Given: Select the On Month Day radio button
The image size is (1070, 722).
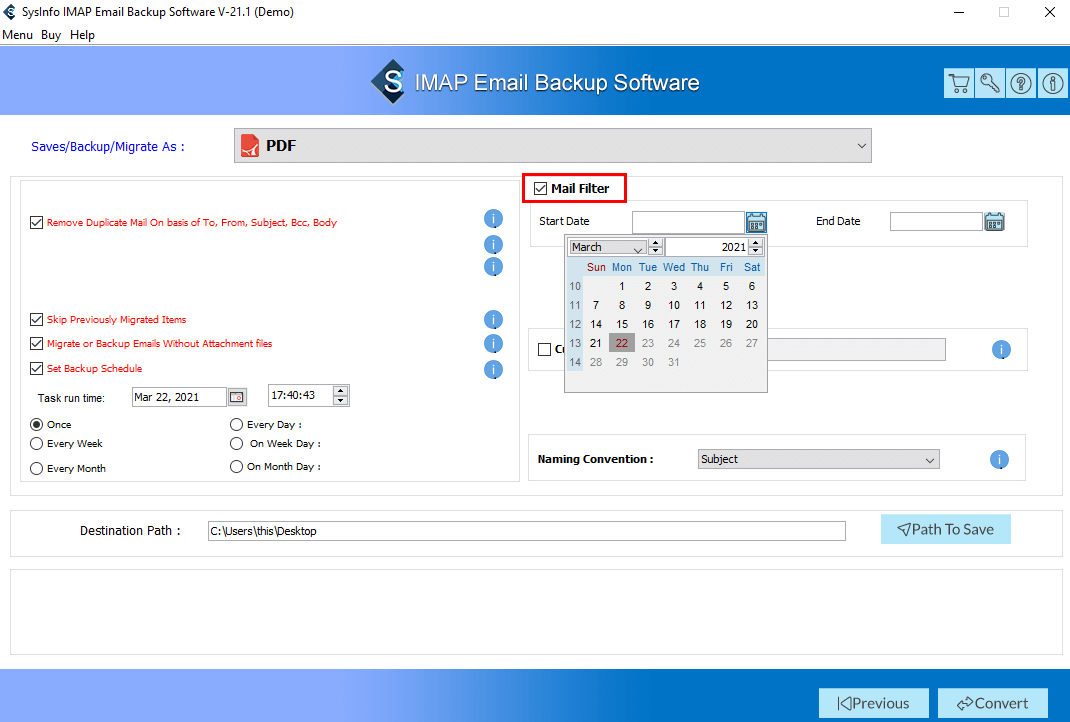Looking at the screenshot, I should tap(237, 467).
